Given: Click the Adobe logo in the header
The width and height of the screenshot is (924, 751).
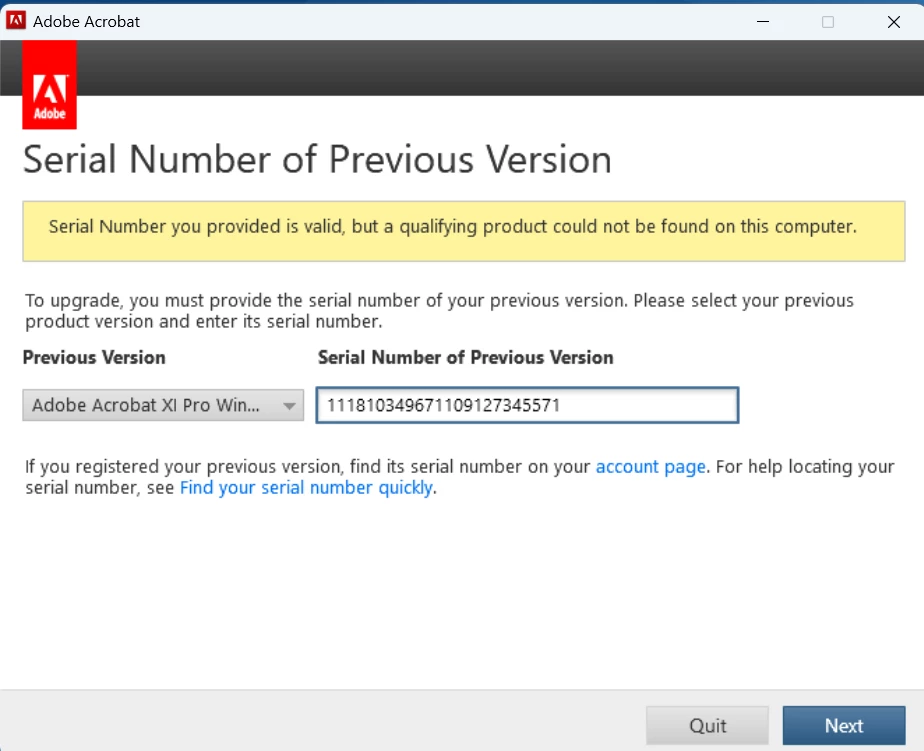Looking at the screenshot, I should [x=50, y=85].
